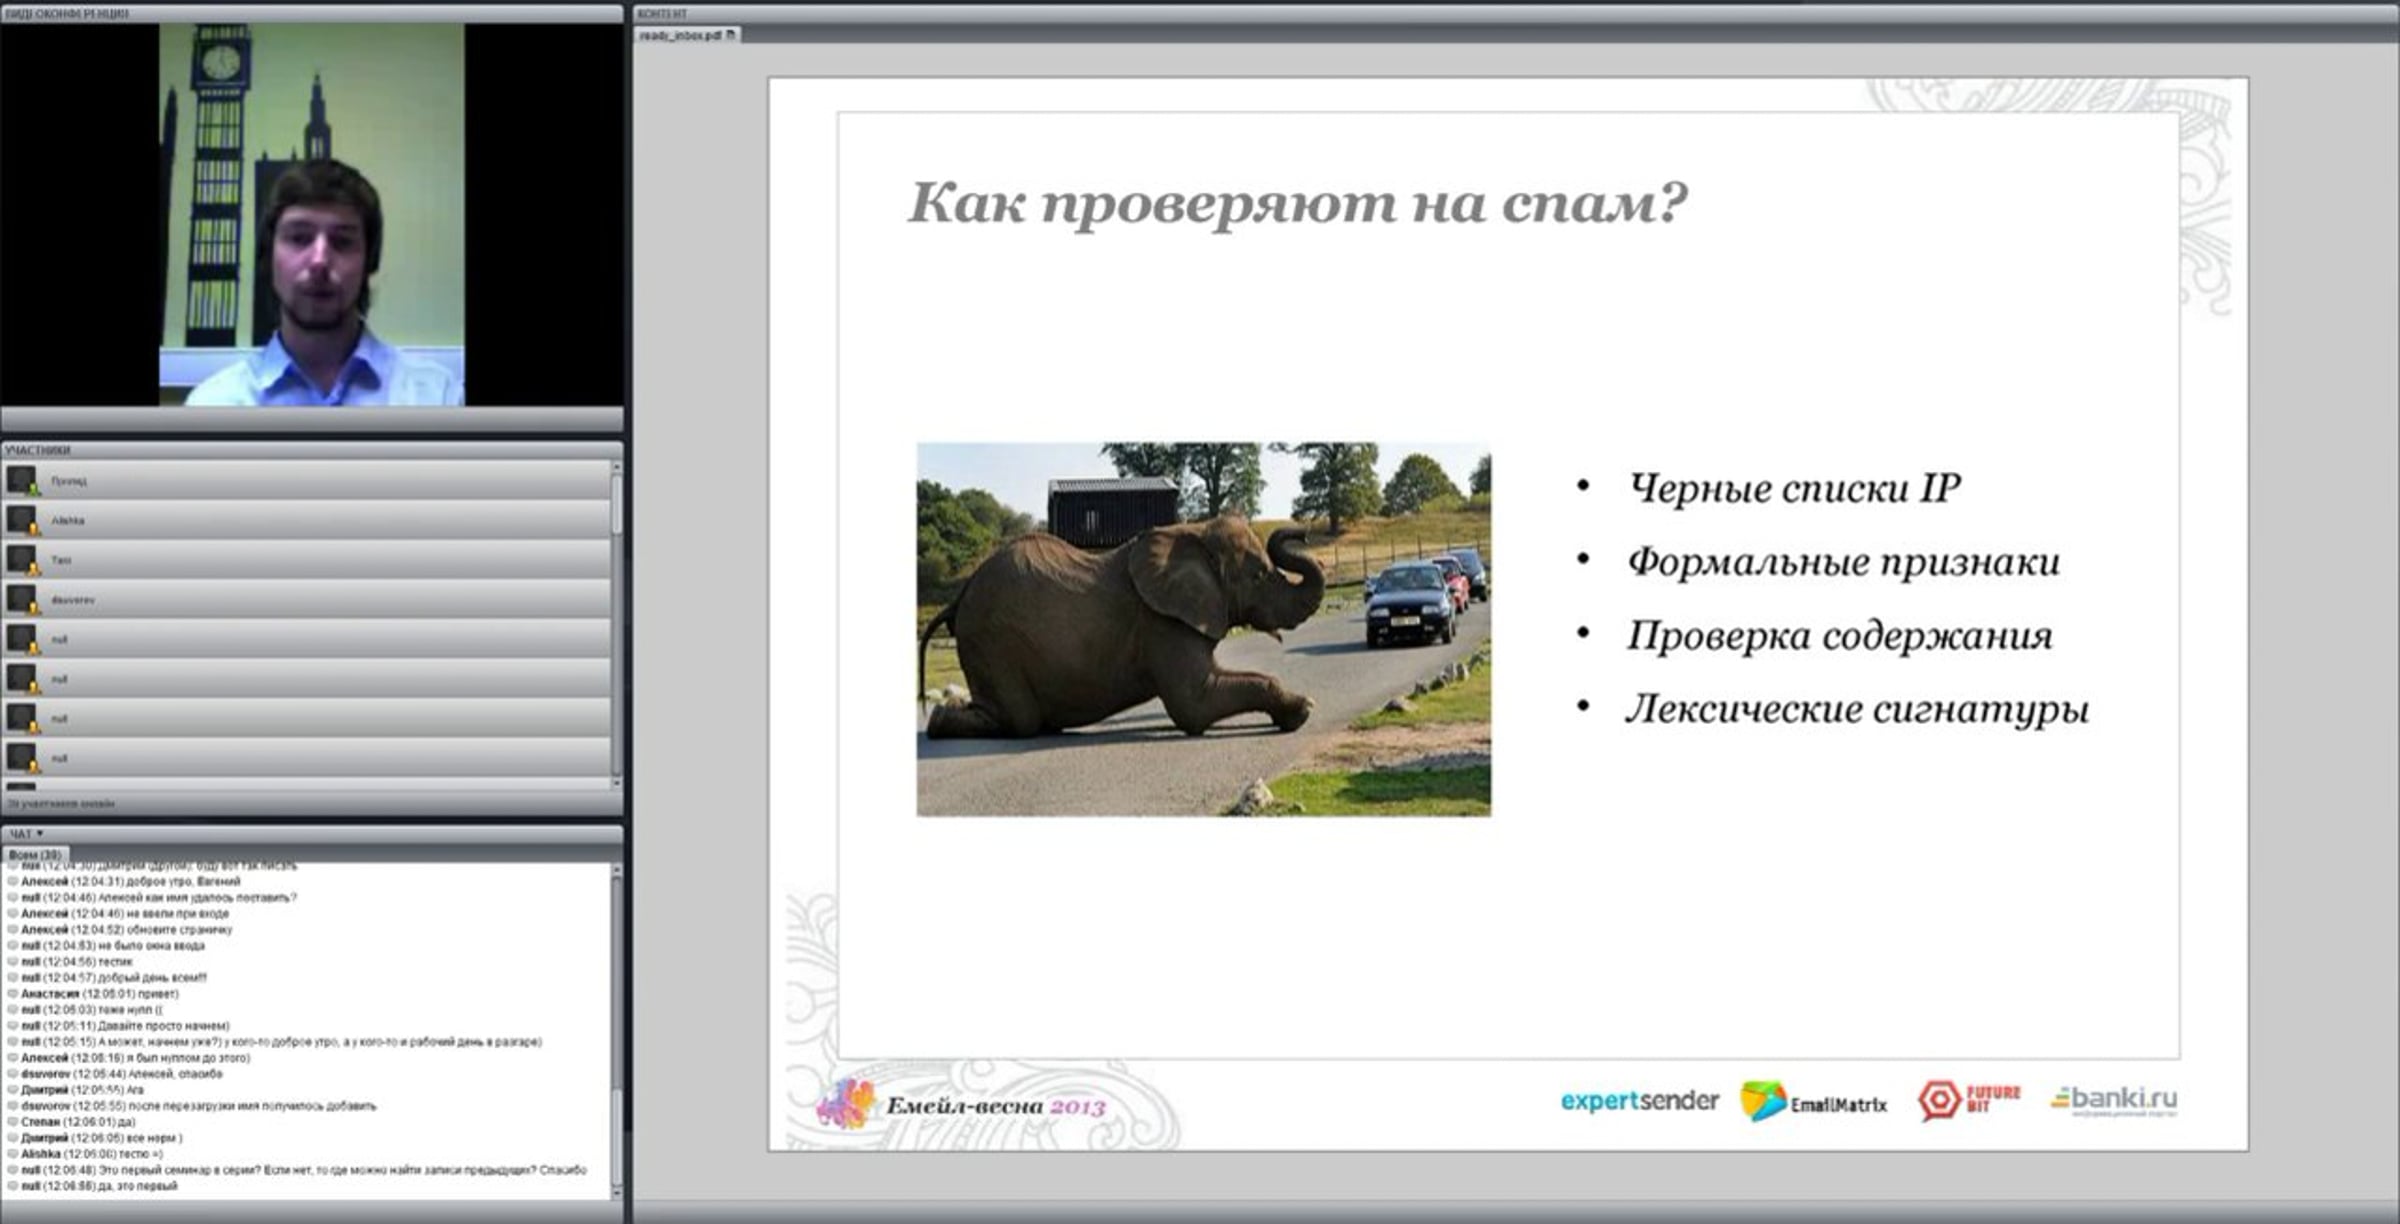Click the participants list scrollbar thumb
2400x1224 pixels.
pos(616,504)
